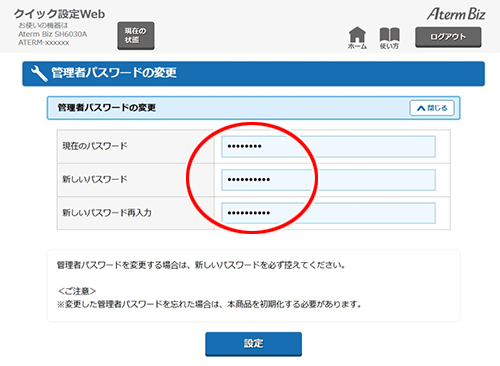Screen dimensions: 500x366
Task: Open the Home (ホーム) icon
Action: coord(357,38)
